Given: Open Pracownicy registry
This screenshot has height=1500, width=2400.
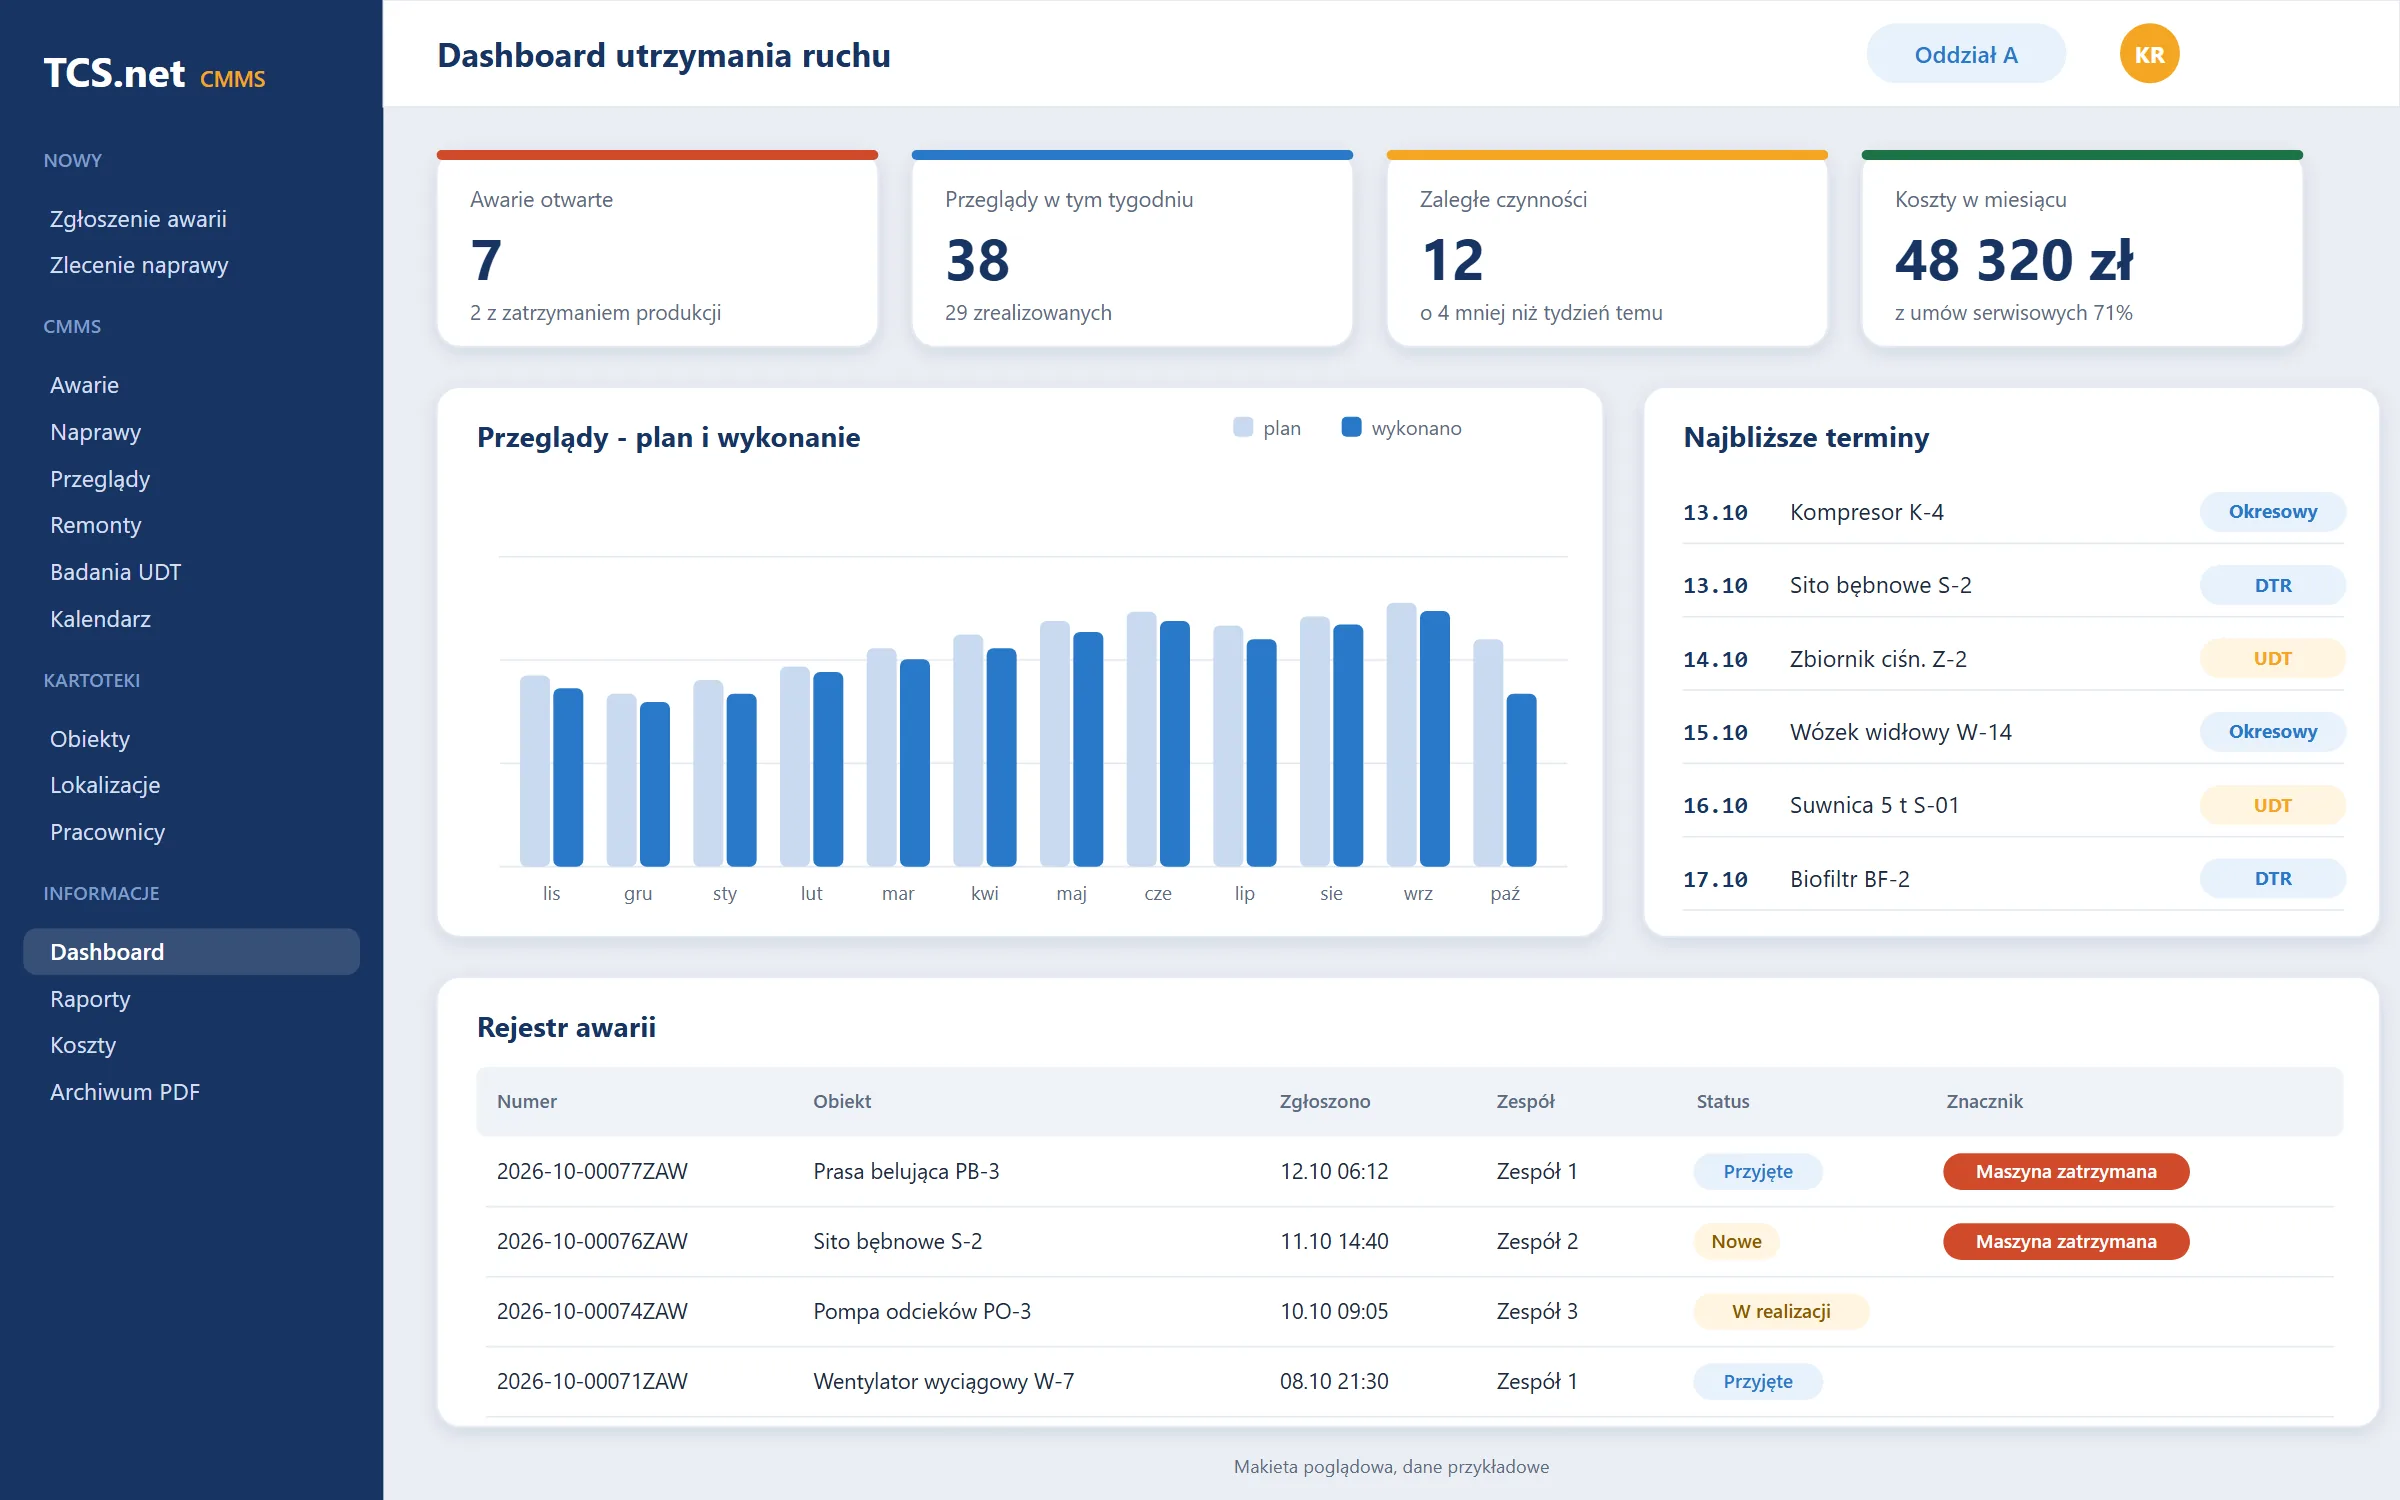Looking at the screenshot, I should coord(107,832).
